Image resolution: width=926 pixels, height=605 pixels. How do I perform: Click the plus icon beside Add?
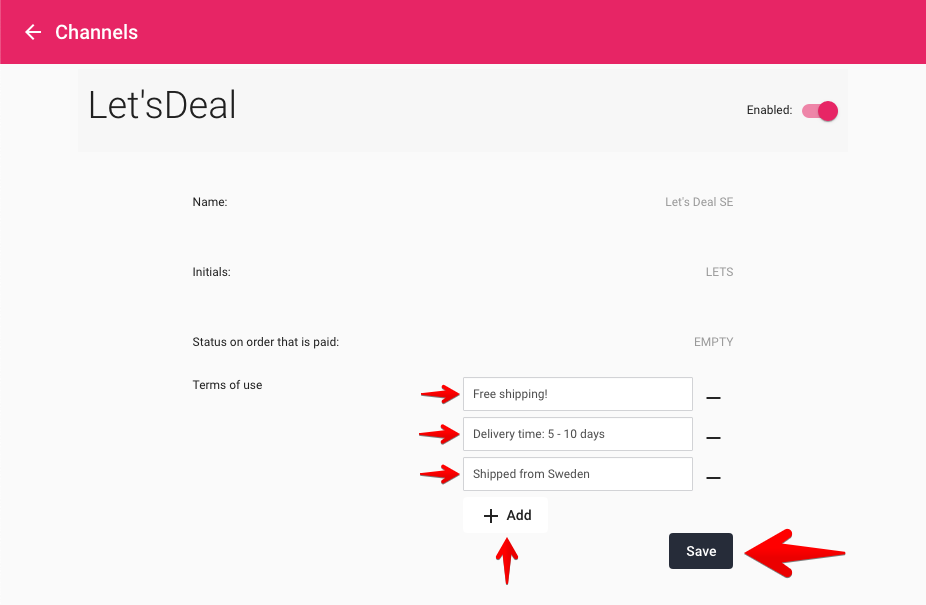[491, 516]
